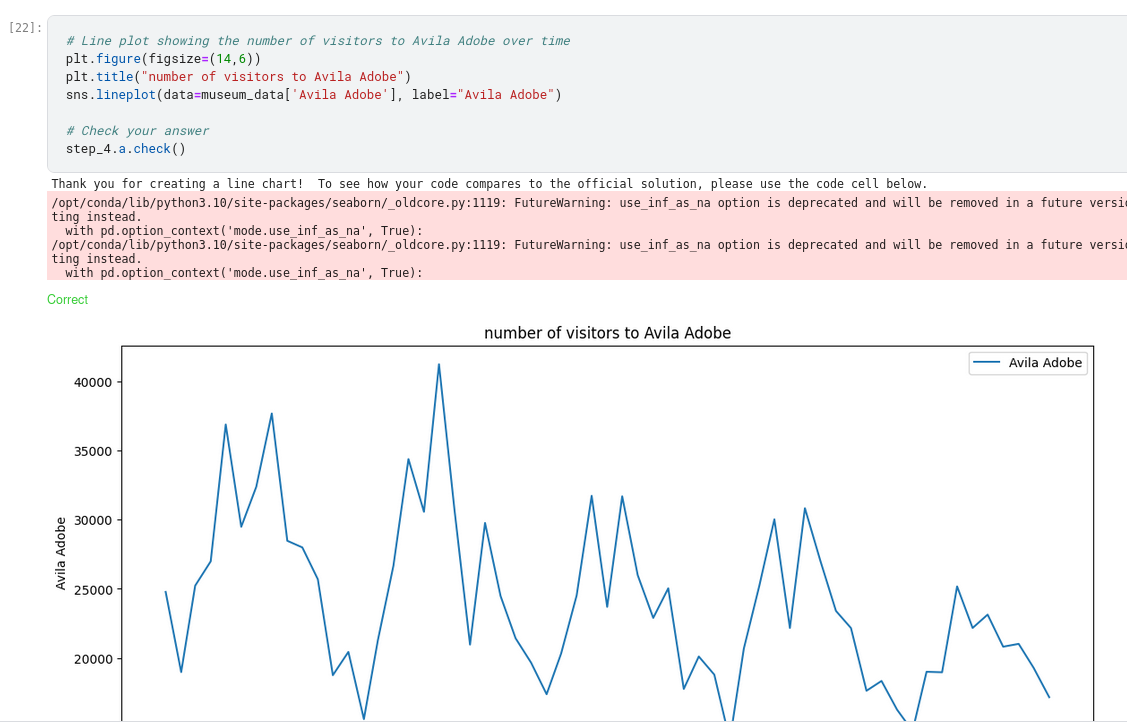The width and height of the screenshot is (1127, 722).
Task: Click the 'Avila Adobe' legend label
Action: [1045, 363]
